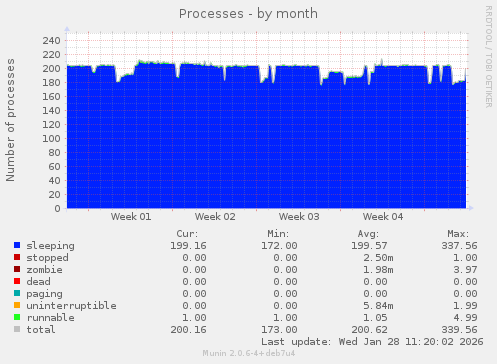Click the blue sleeping legend swatch
Image resolution: width=497 pixels, height=364 pixels.
point(17,245)
